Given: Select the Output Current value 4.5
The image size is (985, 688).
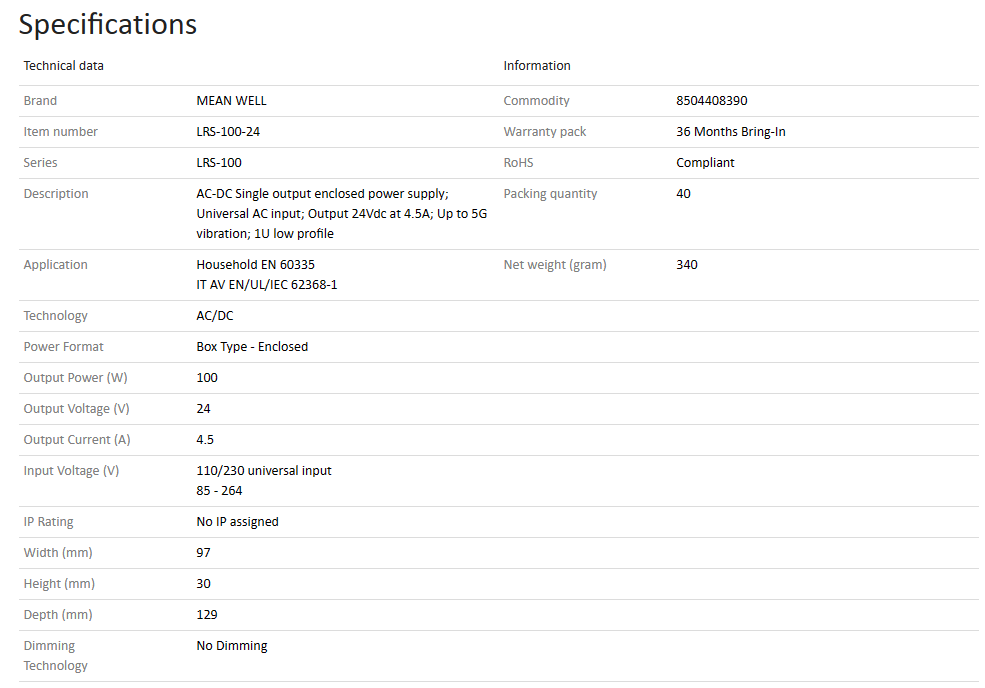Looking at the screenshot, I should click(205, 440).
